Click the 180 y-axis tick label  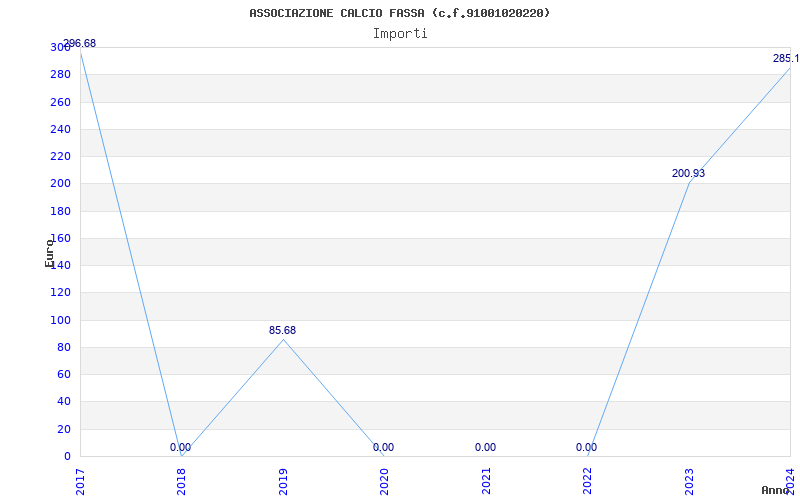tap(60, 211)
